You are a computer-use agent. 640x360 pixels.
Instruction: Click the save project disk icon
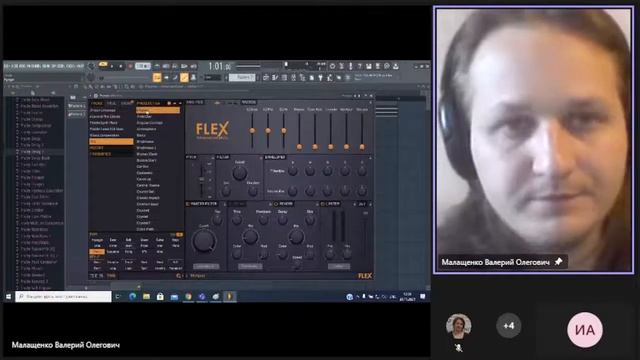pos(368,66)
